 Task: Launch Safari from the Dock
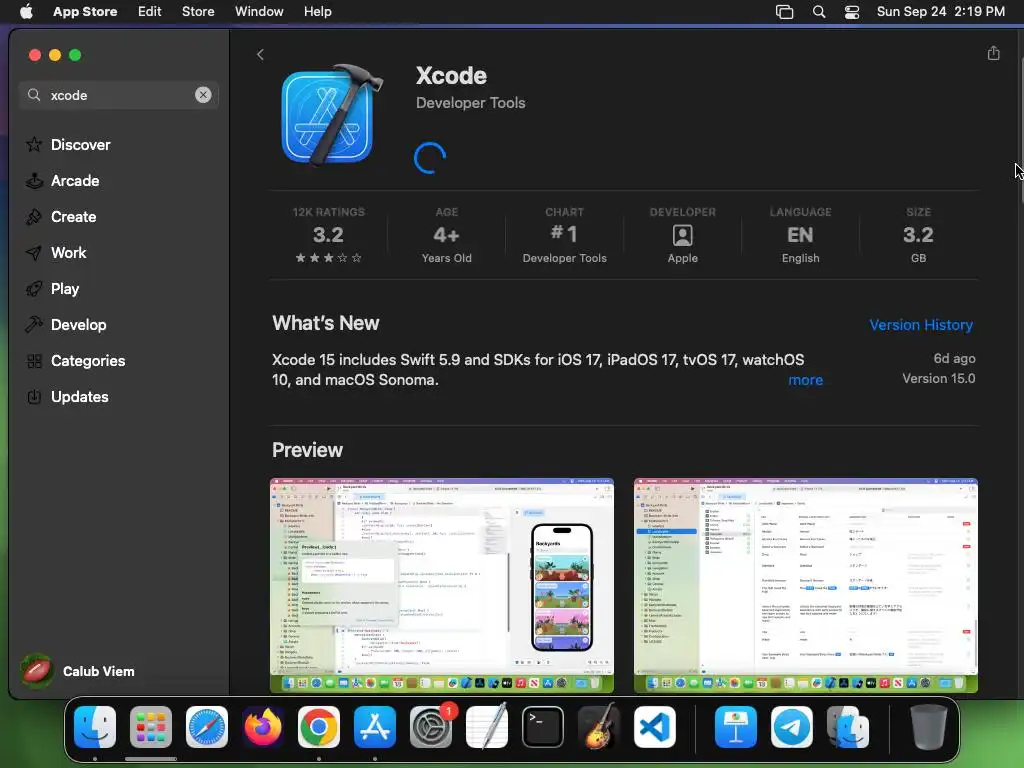click(x=207, y=726)
